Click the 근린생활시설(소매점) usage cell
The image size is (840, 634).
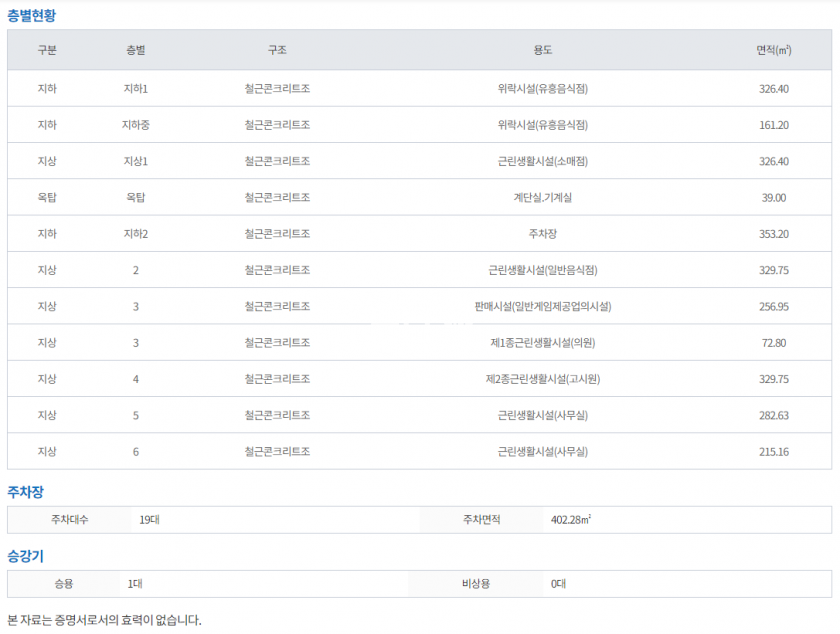pyautogui.click(x=542, y=161)
